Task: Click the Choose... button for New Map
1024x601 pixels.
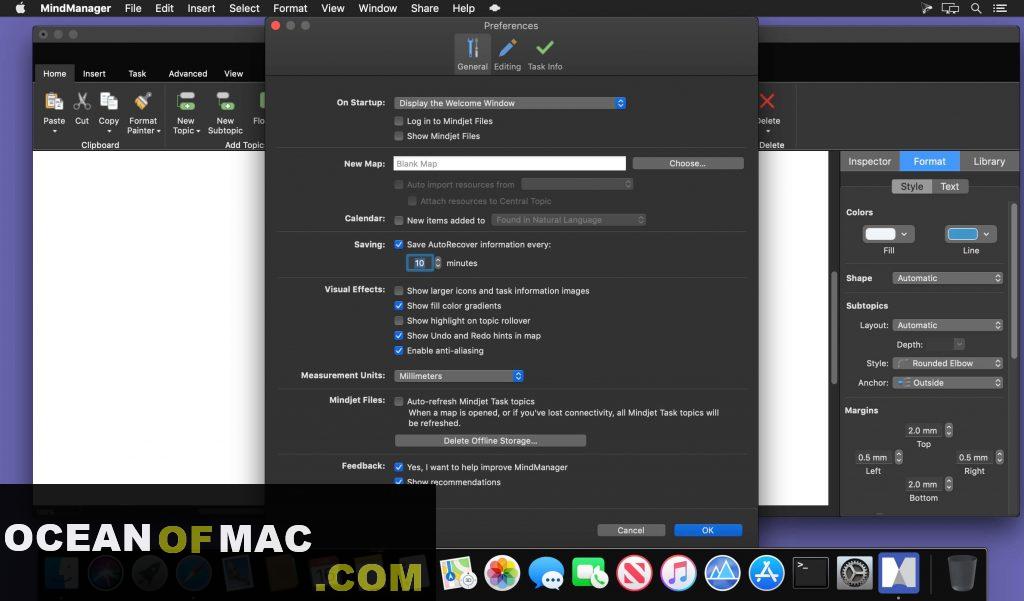Action: tap(688, 163)
